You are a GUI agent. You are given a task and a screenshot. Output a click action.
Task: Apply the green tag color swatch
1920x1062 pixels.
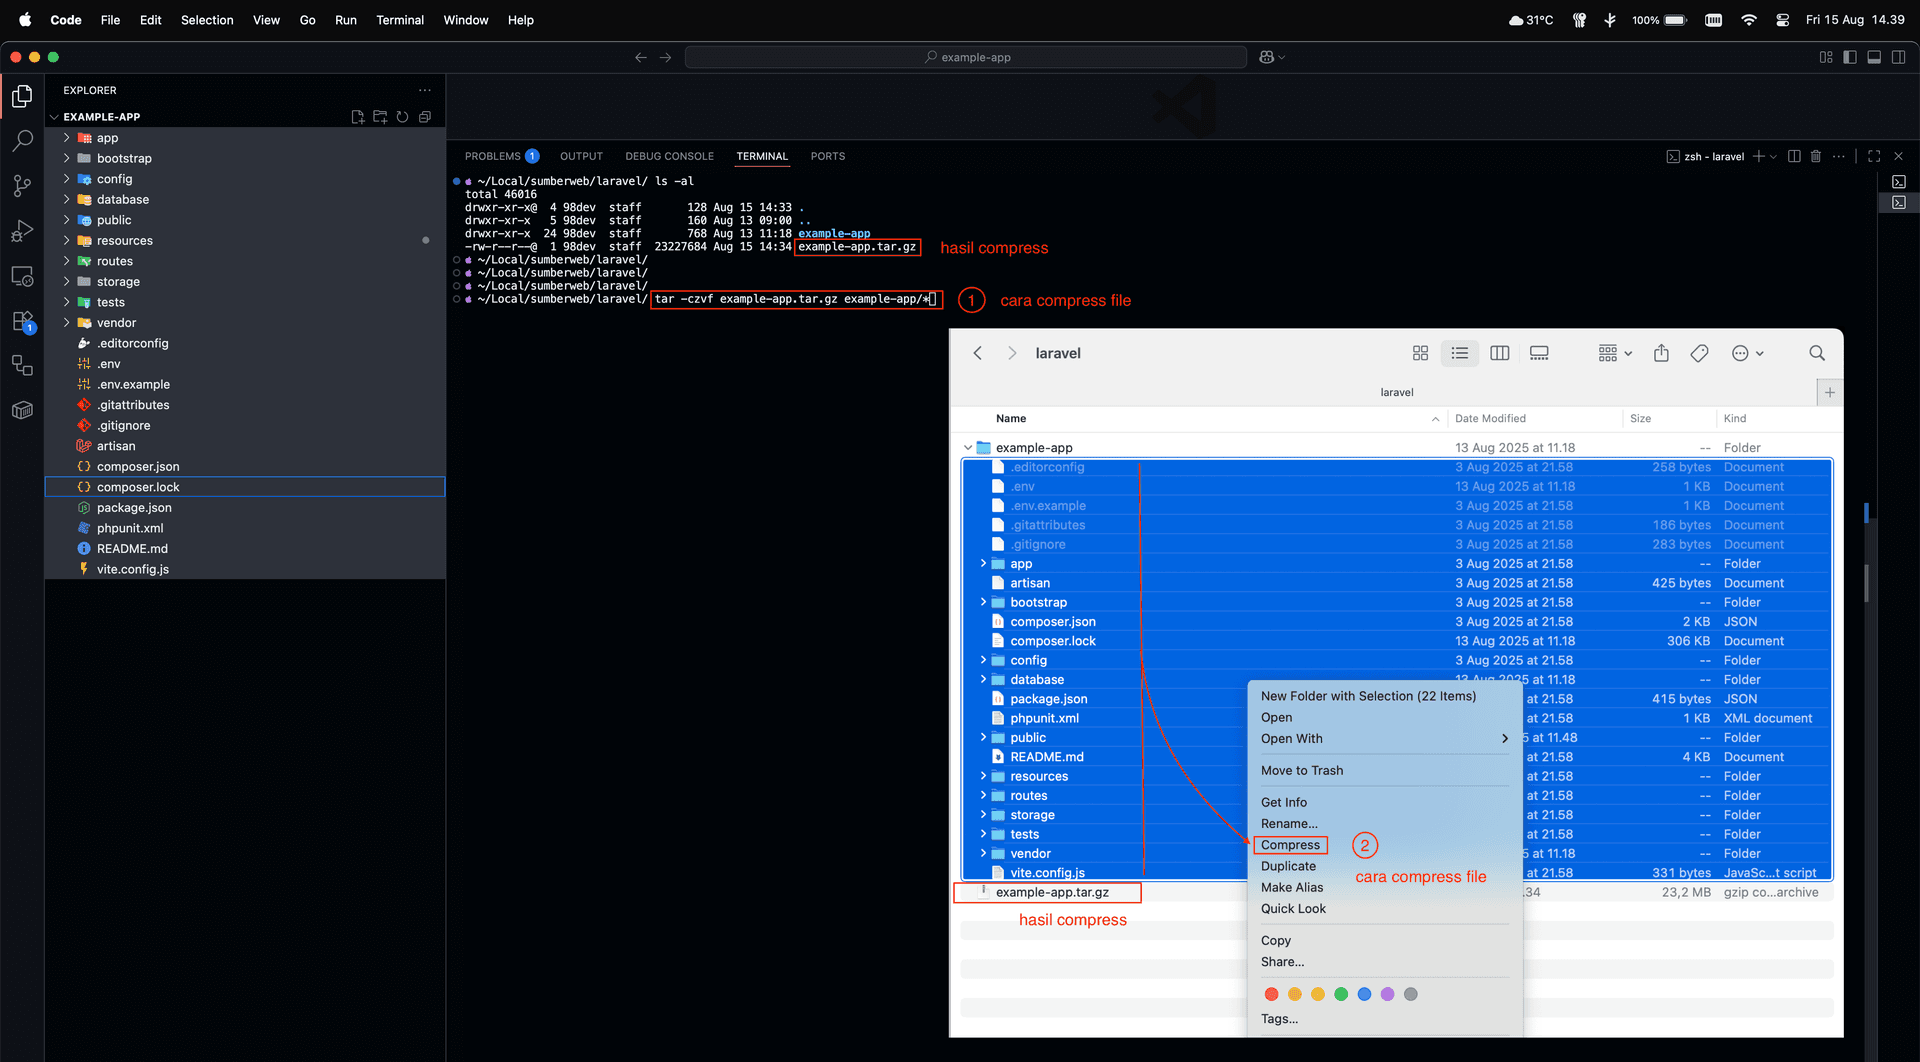pos(1341,993)
